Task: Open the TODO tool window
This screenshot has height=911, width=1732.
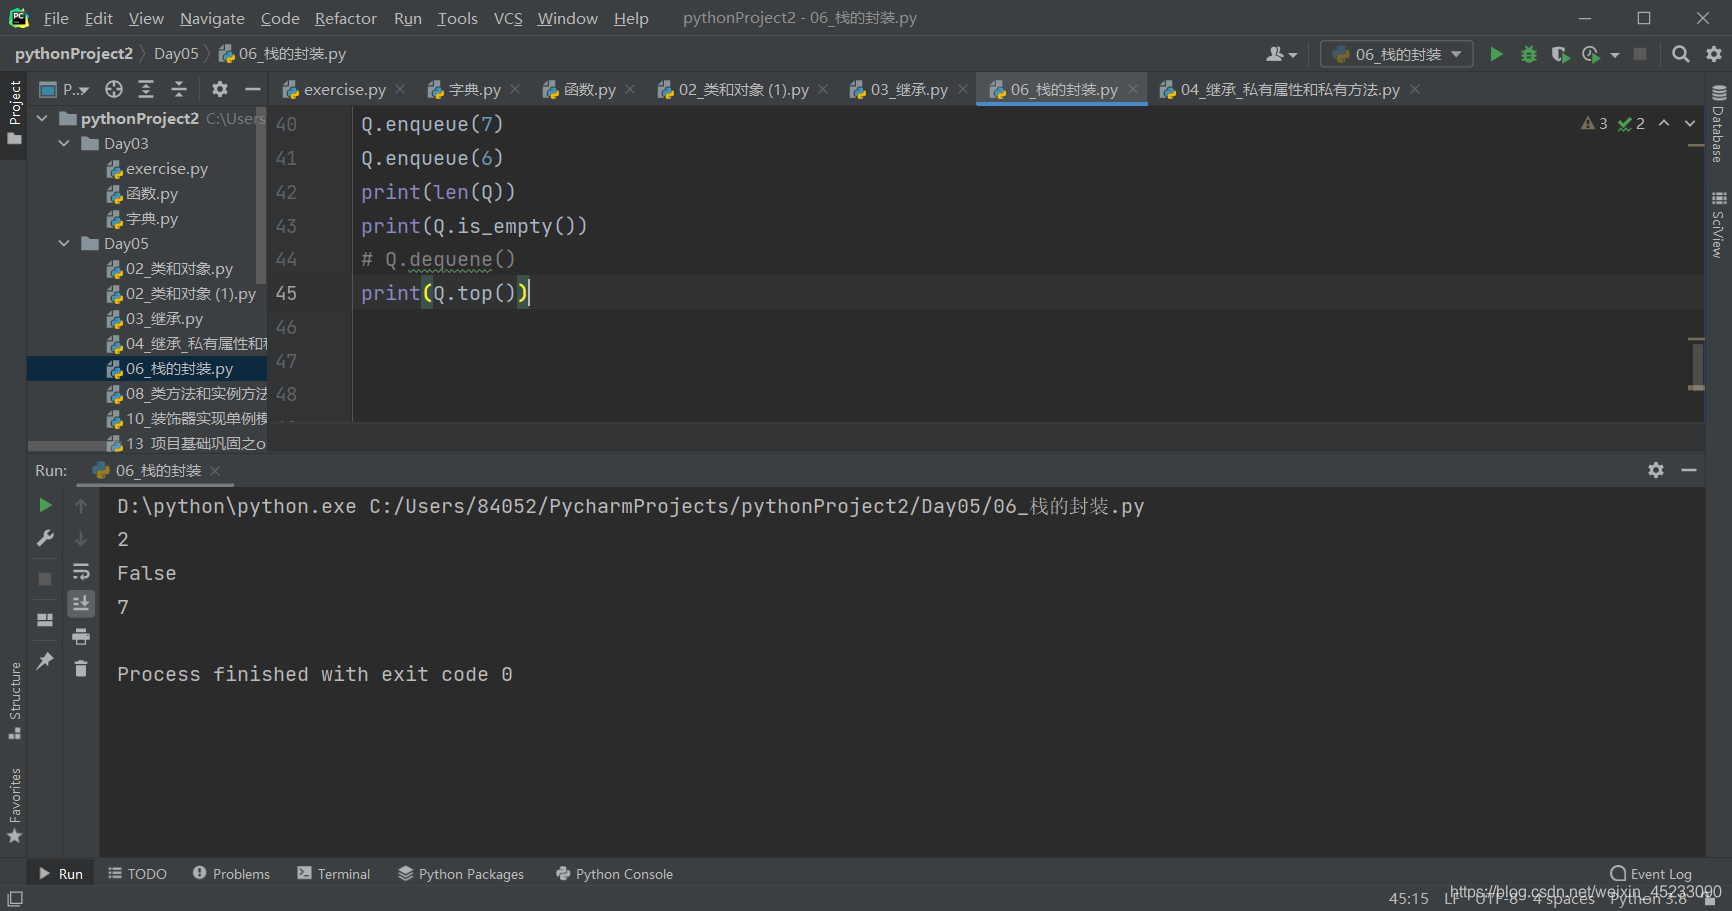Action: 138,874
